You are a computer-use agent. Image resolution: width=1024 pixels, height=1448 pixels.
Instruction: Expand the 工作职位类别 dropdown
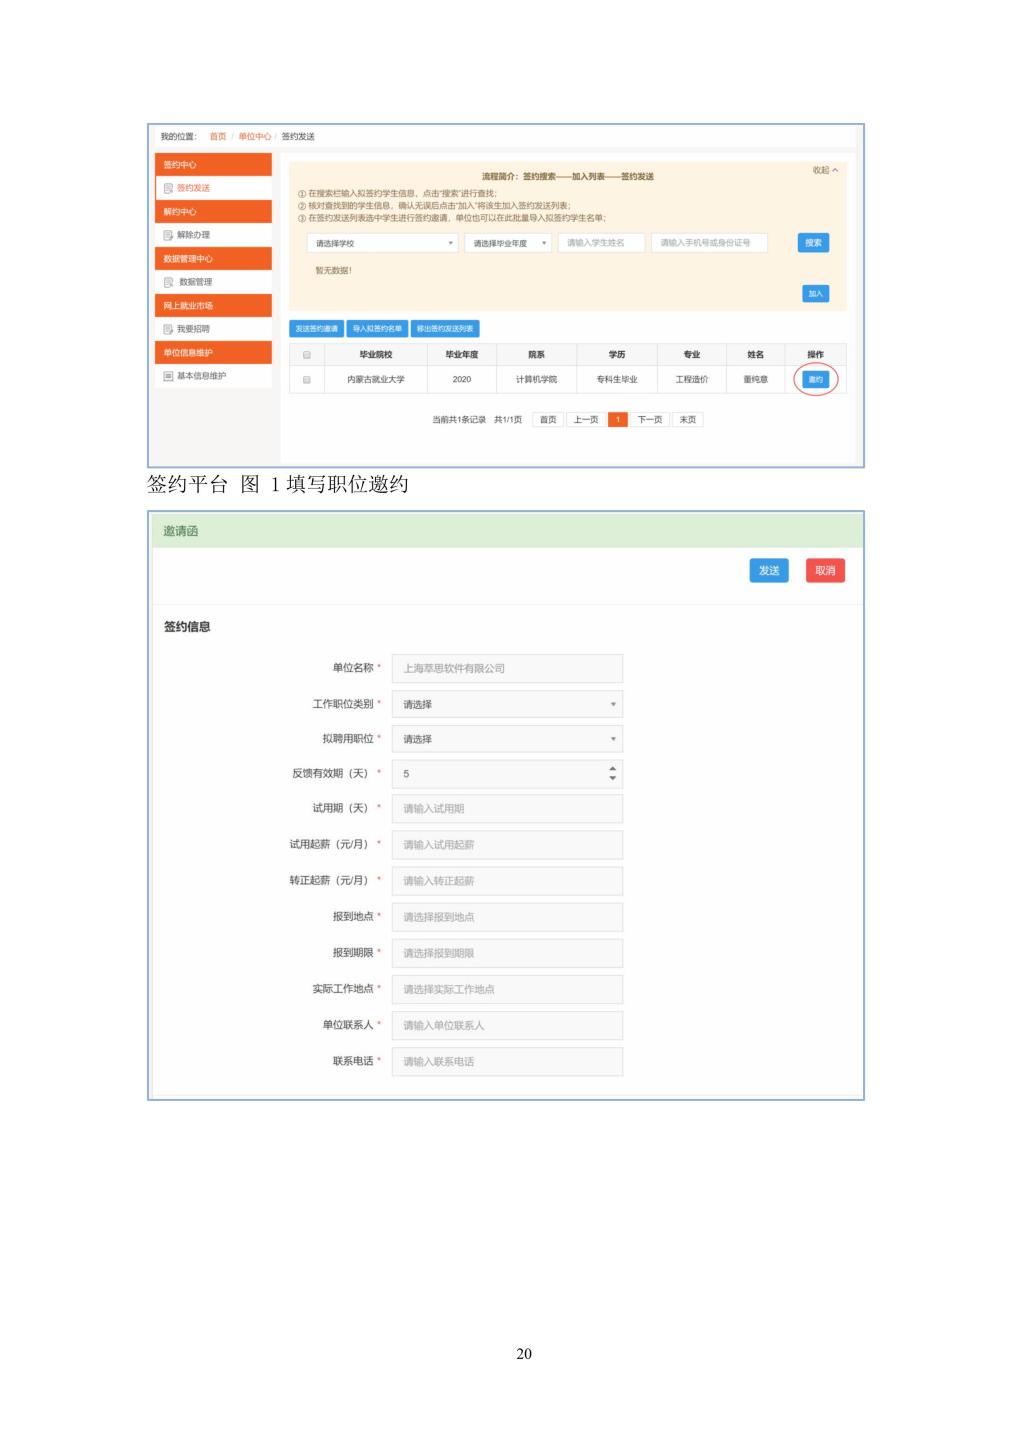[x=507, y=704]
